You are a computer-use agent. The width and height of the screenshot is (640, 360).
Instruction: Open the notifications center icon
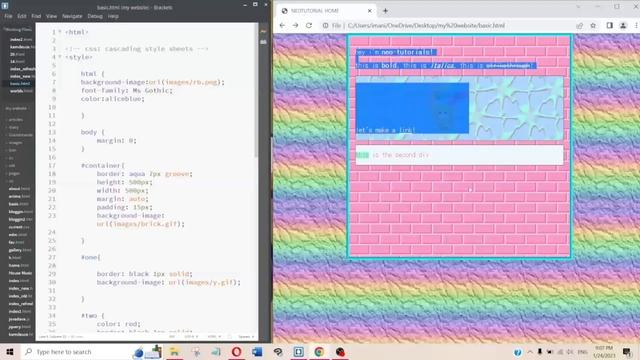[627, 352]
